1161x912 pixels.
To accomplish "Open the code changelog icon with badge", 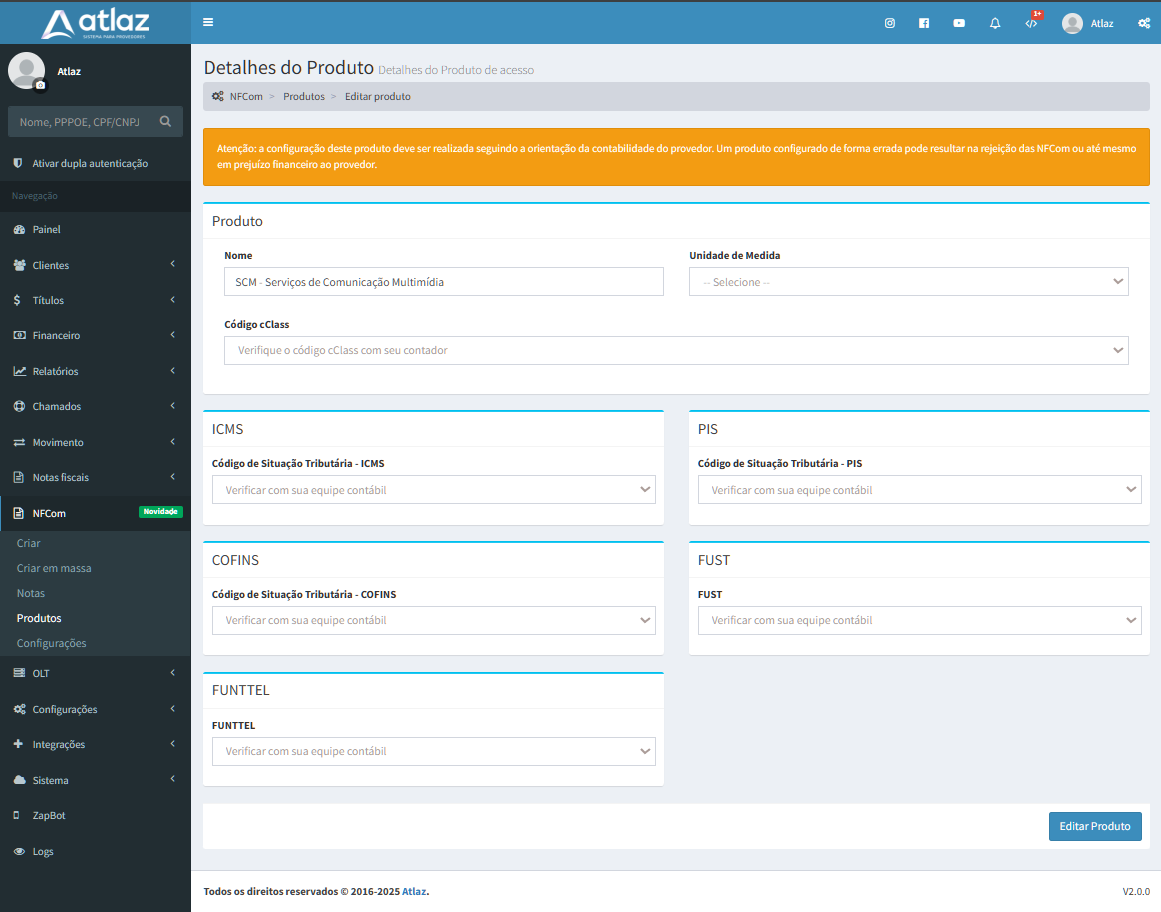I will coord(1031,23).
